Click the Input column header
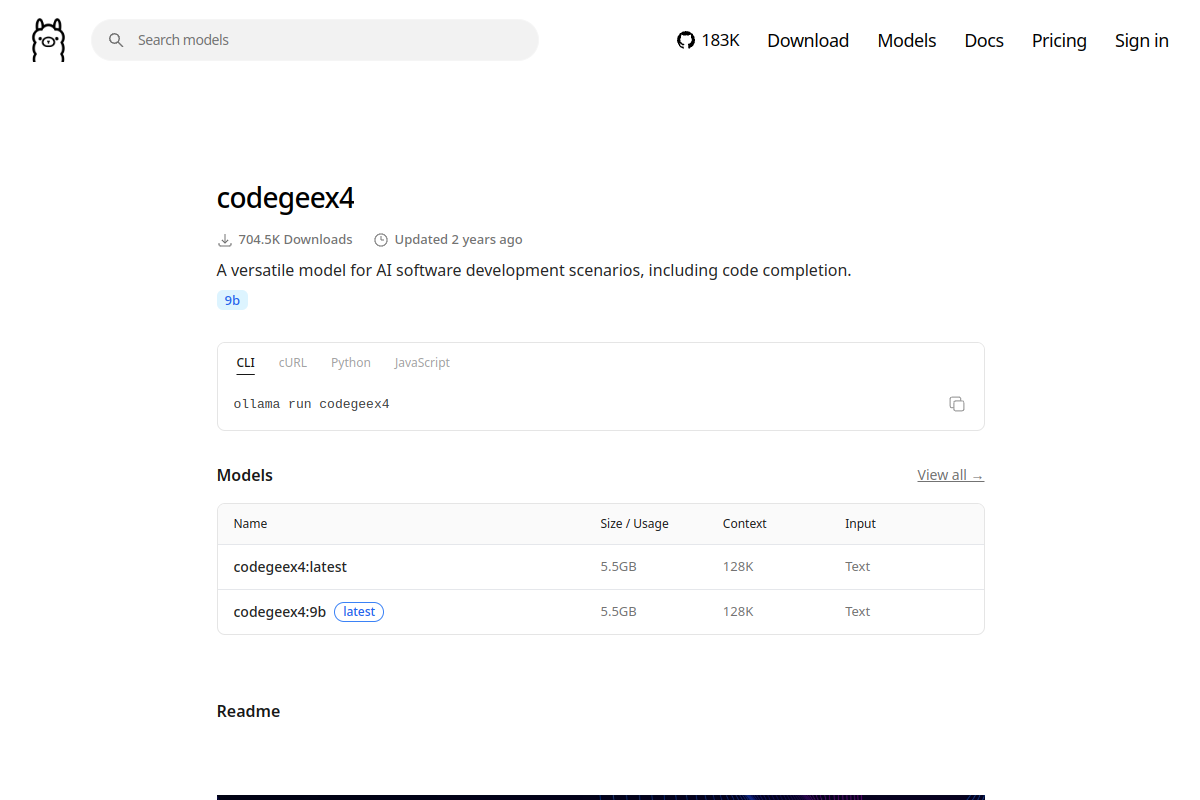This screenshot has height=800, width=1200. click(860, 524)
